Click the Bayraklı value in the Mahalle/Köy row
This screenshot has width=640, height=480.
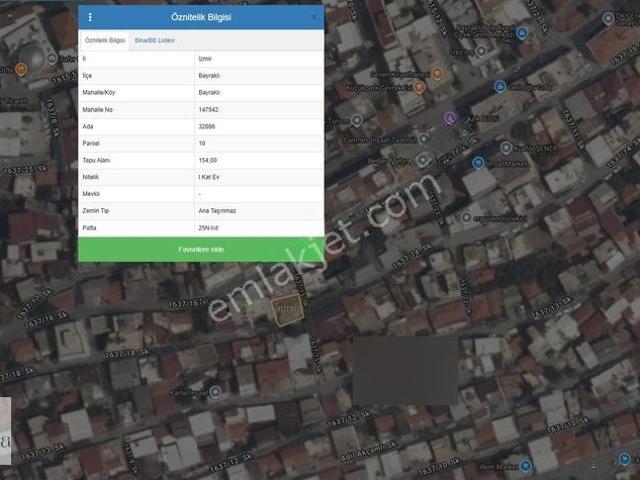(x=209, y=93)
